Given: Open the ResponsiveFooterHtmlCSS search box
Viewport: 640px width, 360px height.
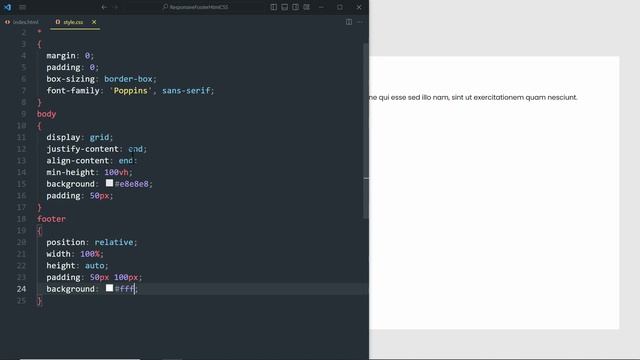Looking at the screenshot, I should pyautogui.click(x=196, y=7).
